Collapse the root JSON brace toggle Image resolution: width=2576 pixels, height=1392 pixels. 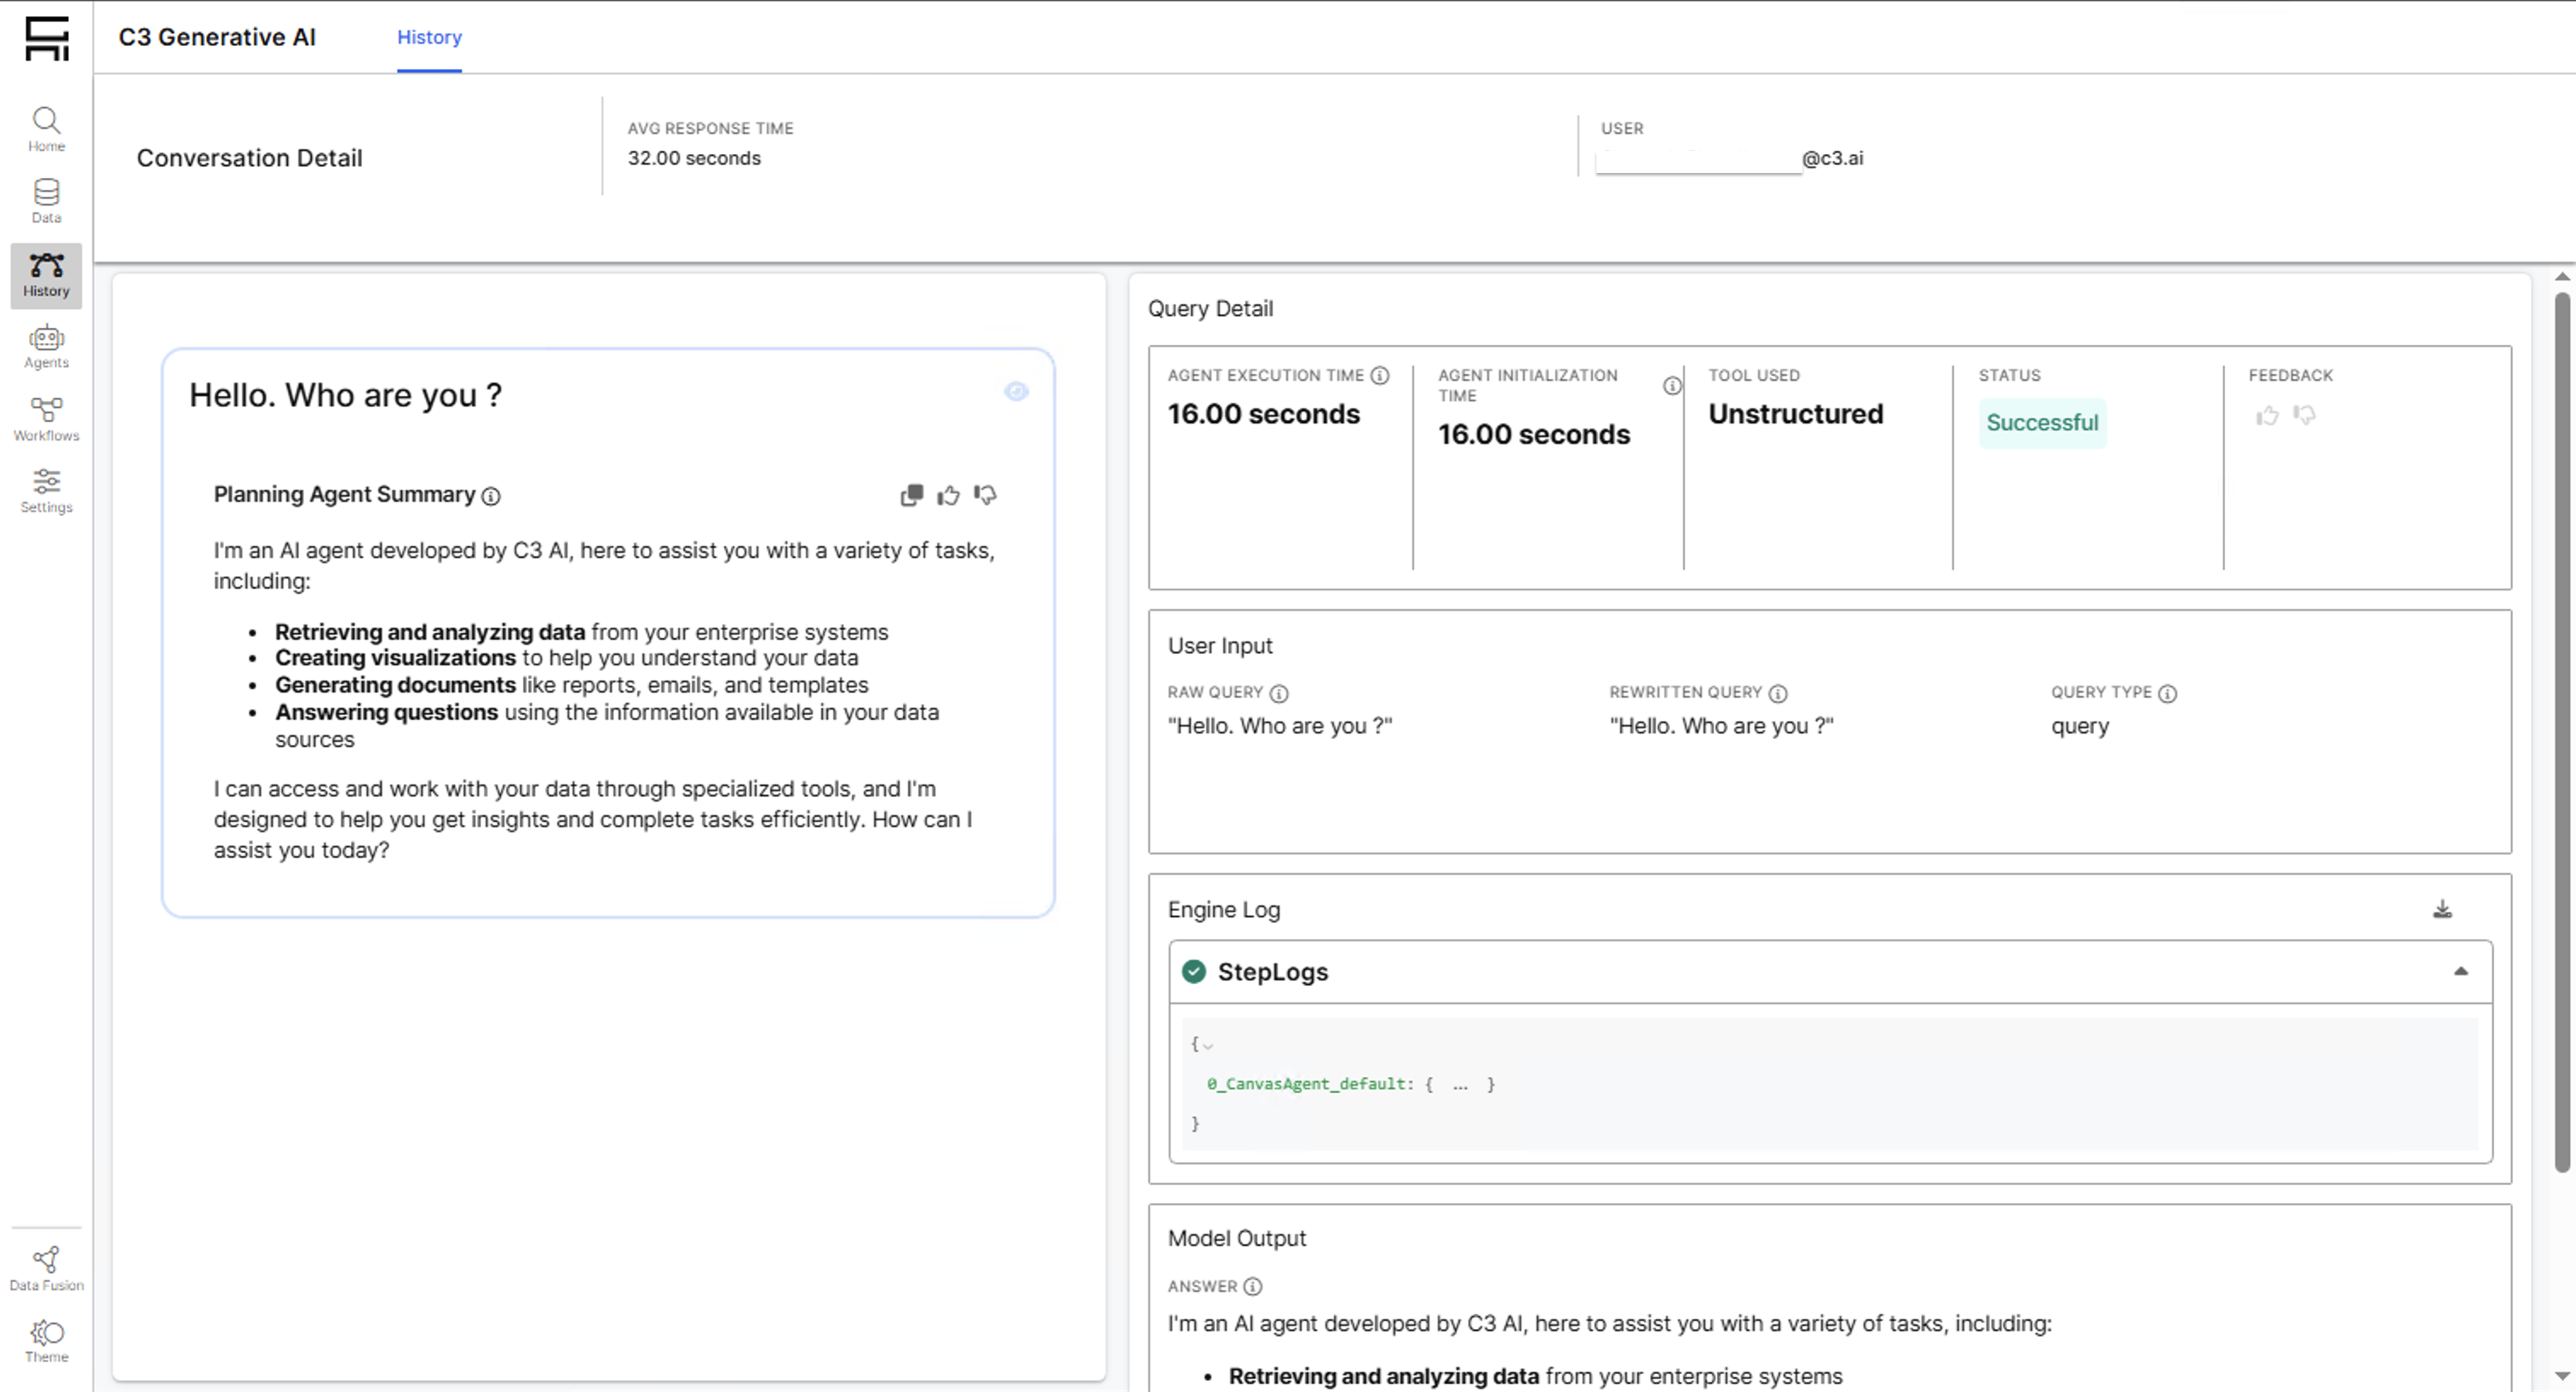point(1208,1045)
